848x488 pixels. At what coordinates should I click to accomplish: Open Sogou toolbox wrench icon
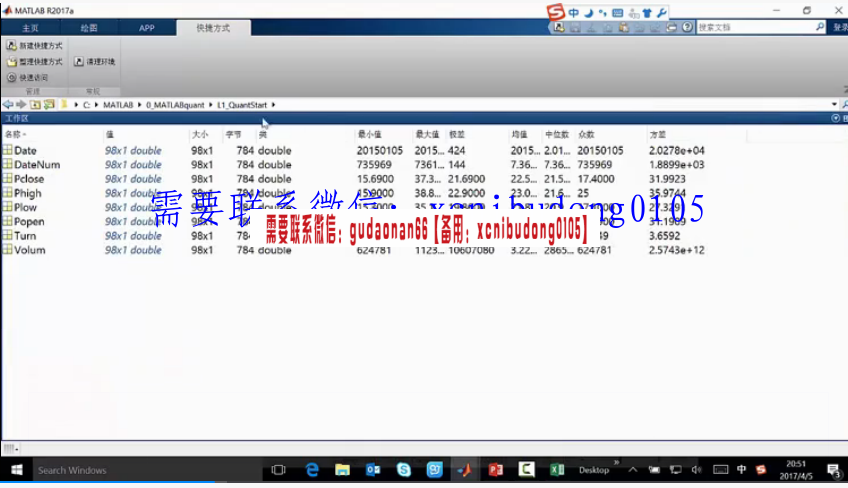coord(661,12)
